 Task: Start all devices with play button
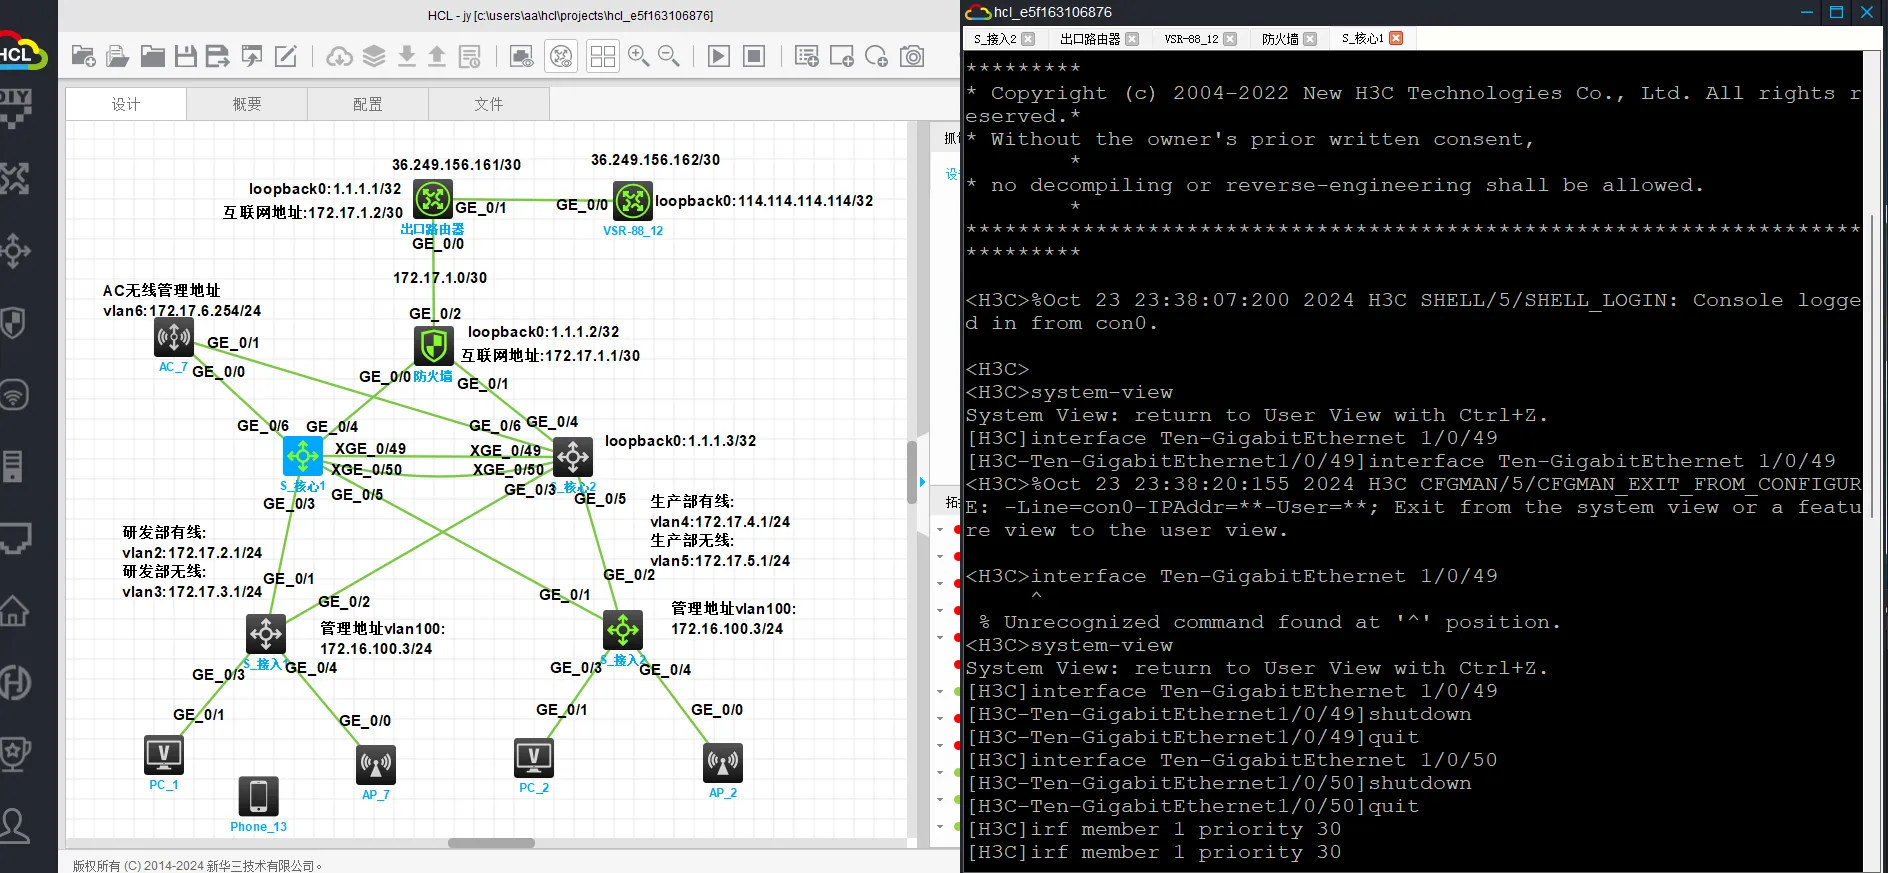(719, 56)
